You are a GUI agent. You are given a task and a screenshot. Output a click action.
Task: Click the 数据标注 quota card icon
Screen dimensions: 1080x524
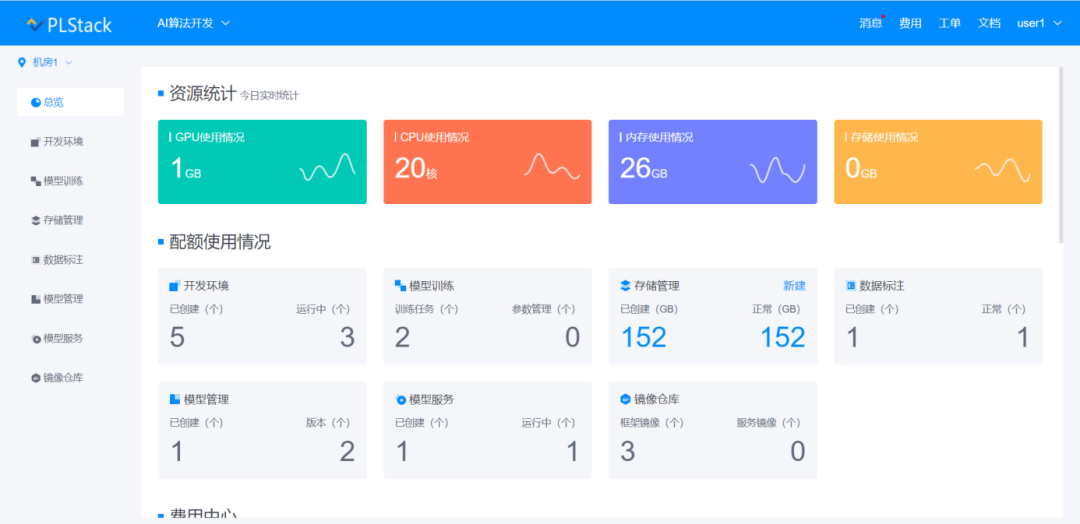coord(851,285)
